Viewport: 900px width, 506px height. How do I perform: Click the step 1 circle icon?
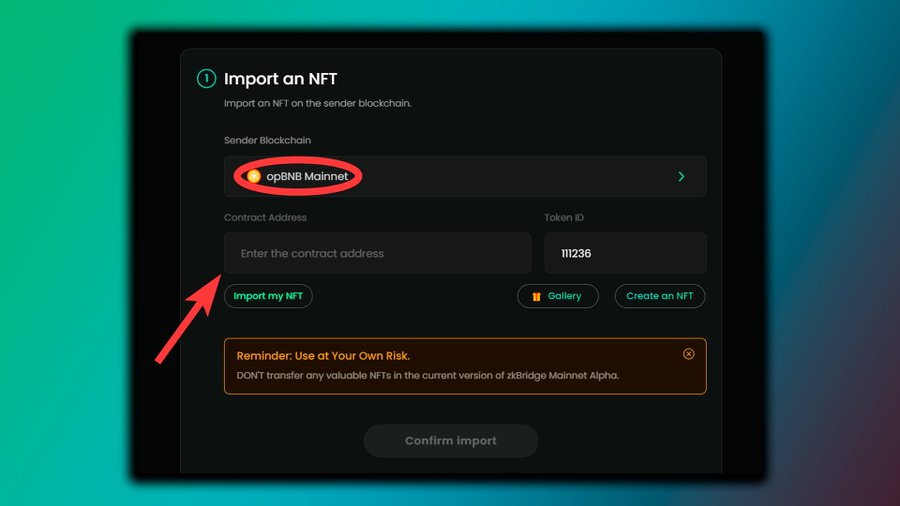pos(207,79)
